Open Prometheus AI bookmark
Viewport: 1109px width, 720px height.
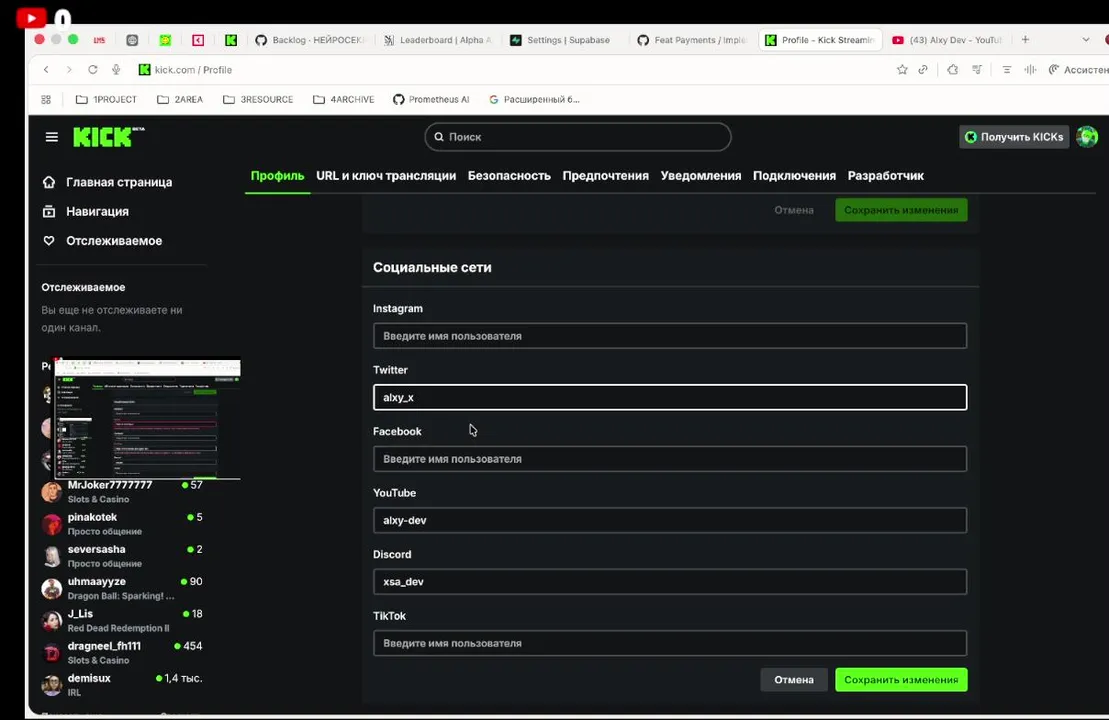[x=431, y=99]
